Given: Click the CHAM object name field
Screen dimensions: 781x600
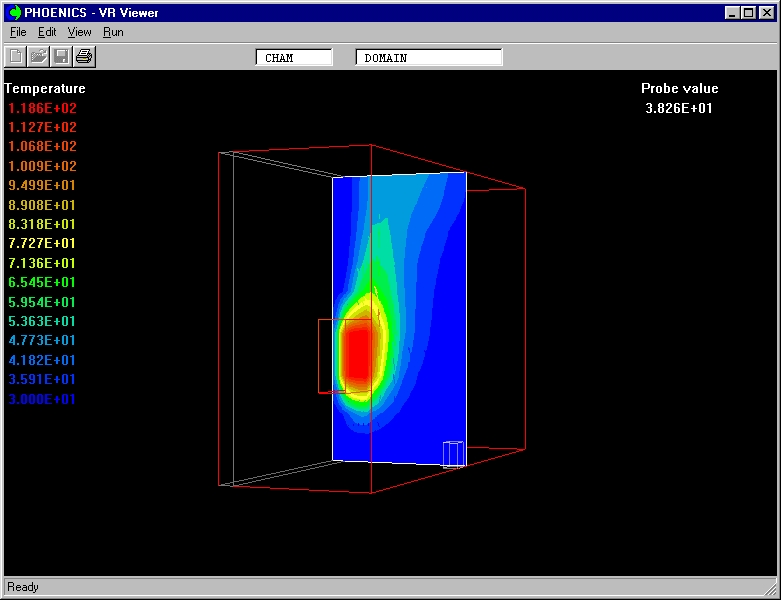Looking at the screenshot, I should (x=294, y=58).
